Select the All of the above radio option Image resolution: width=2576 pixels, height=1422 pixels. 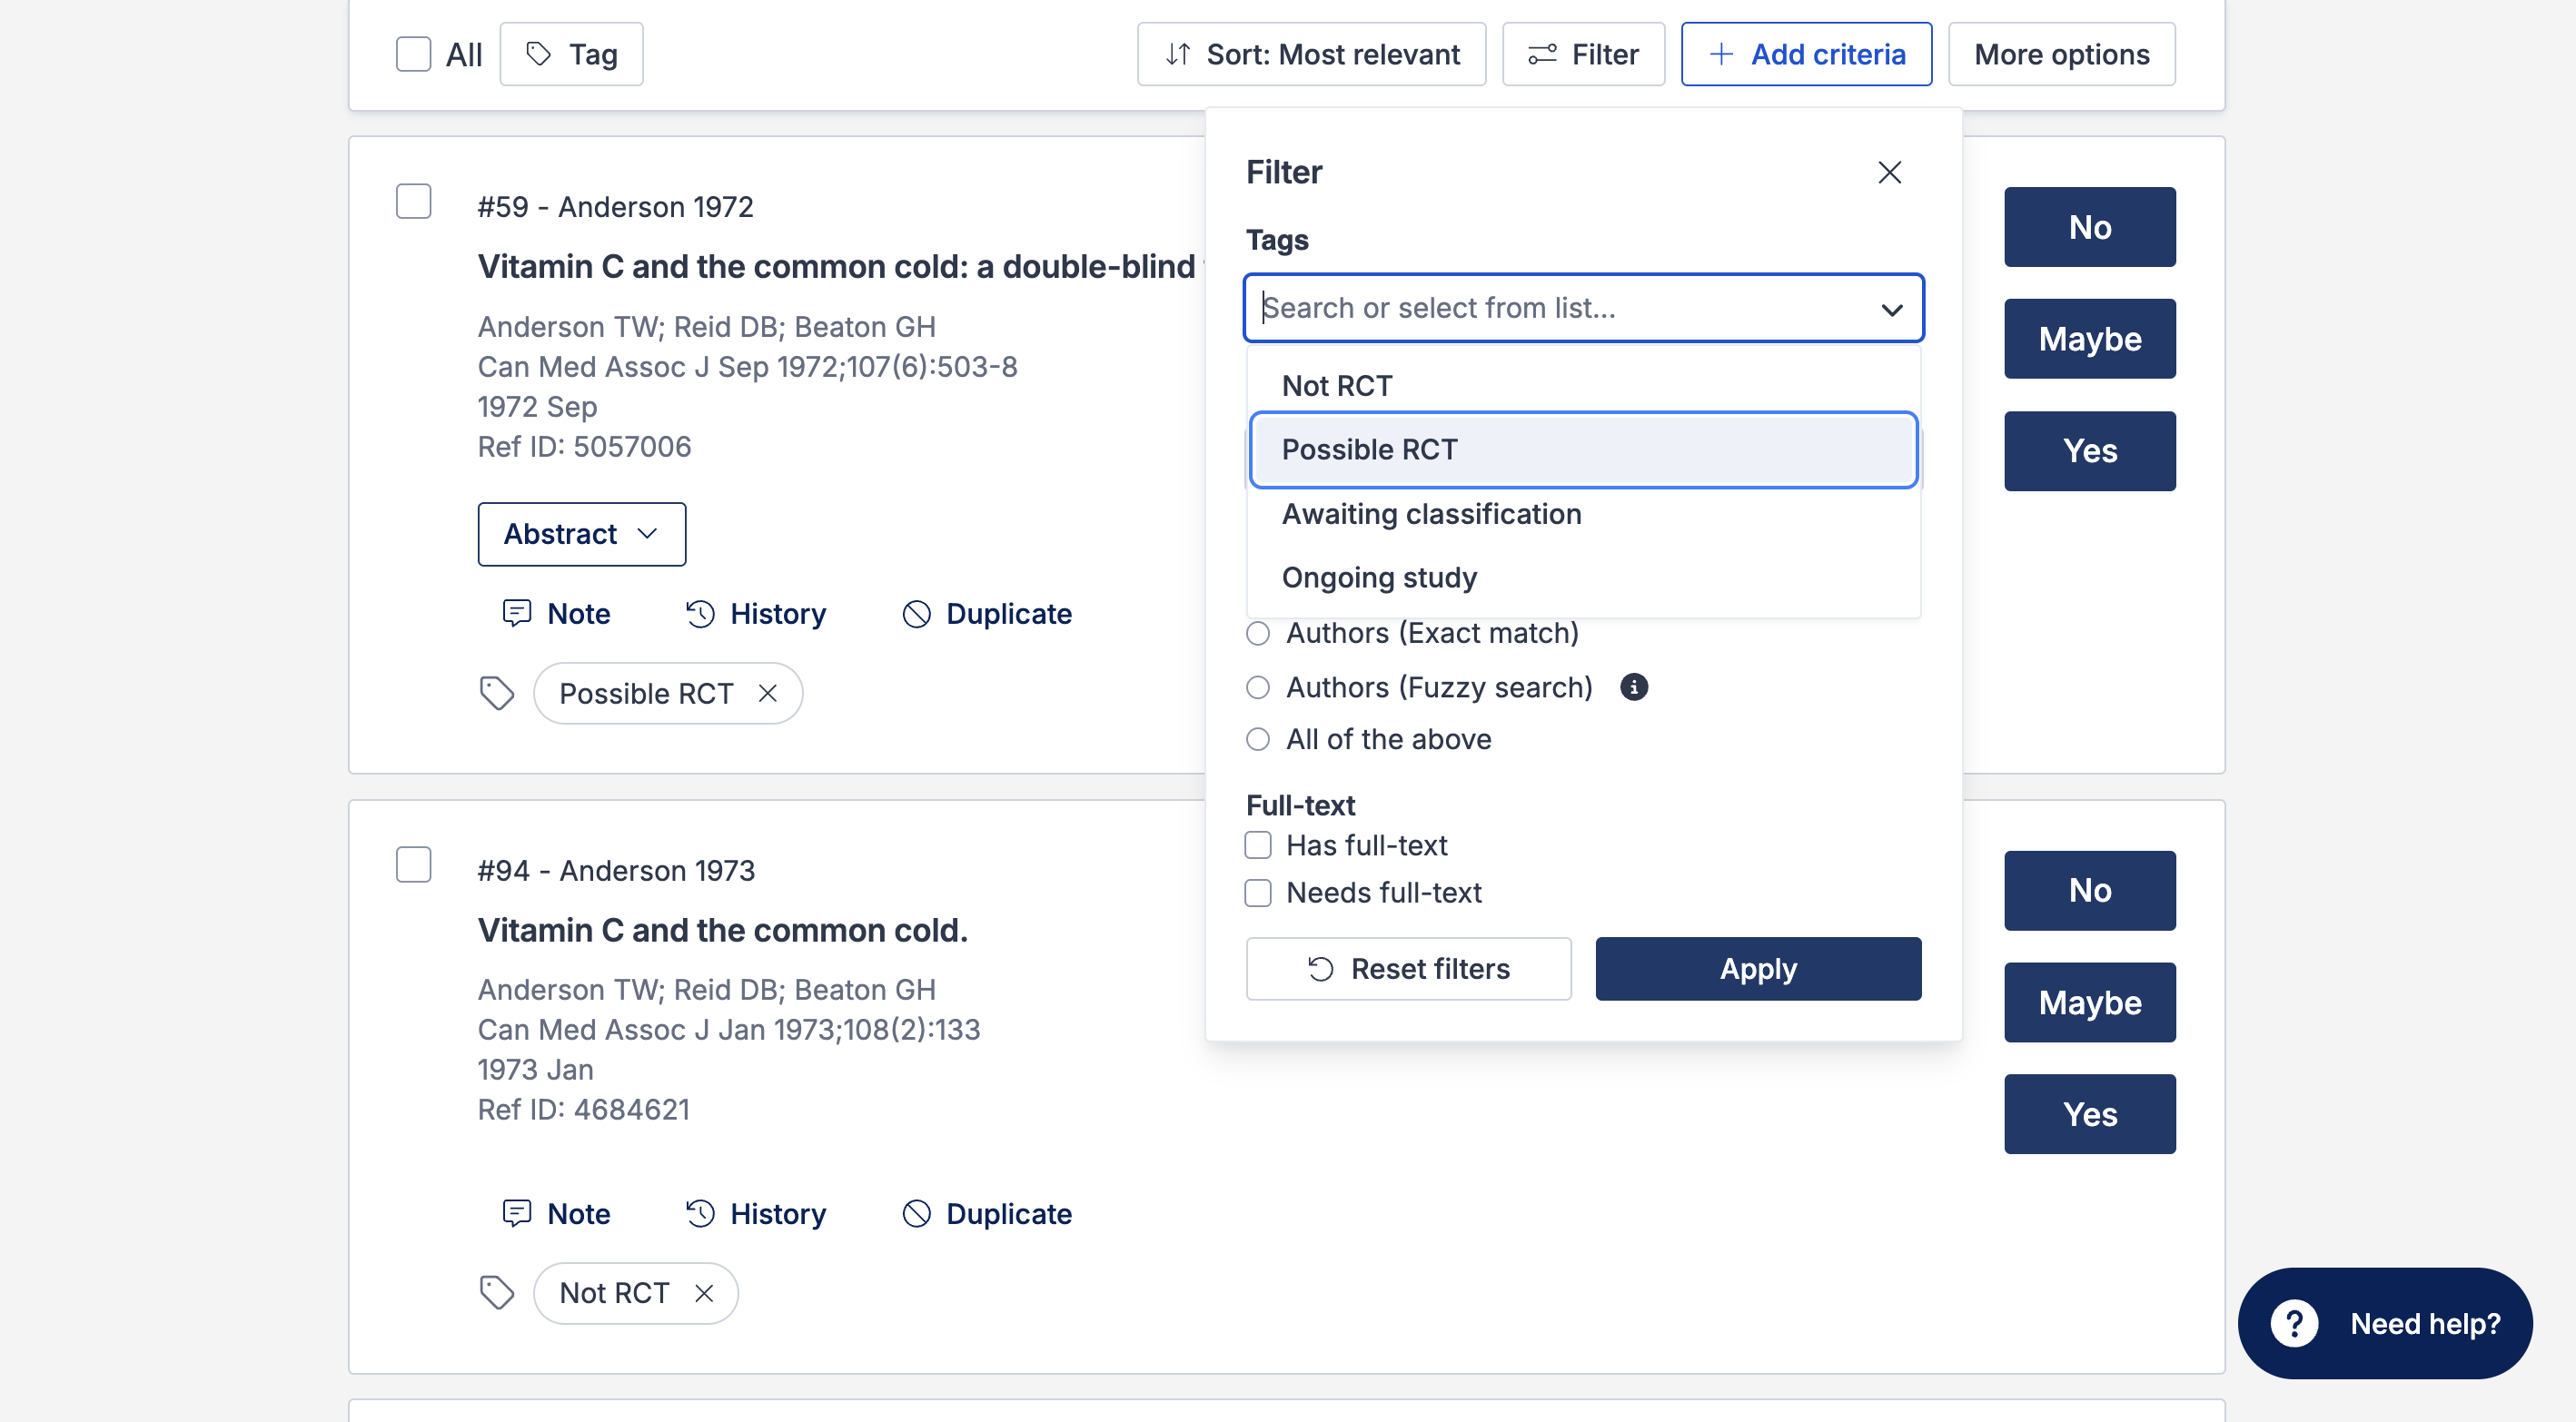tap(1258, 739)
